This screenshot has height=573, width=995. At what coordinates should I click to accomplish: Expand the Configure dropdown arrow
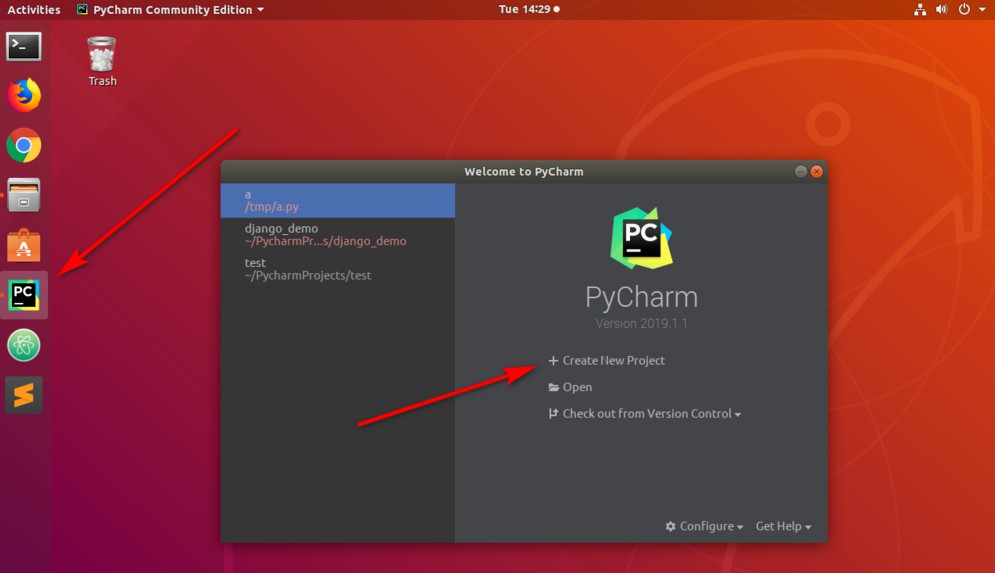click(x=740, y=527)
